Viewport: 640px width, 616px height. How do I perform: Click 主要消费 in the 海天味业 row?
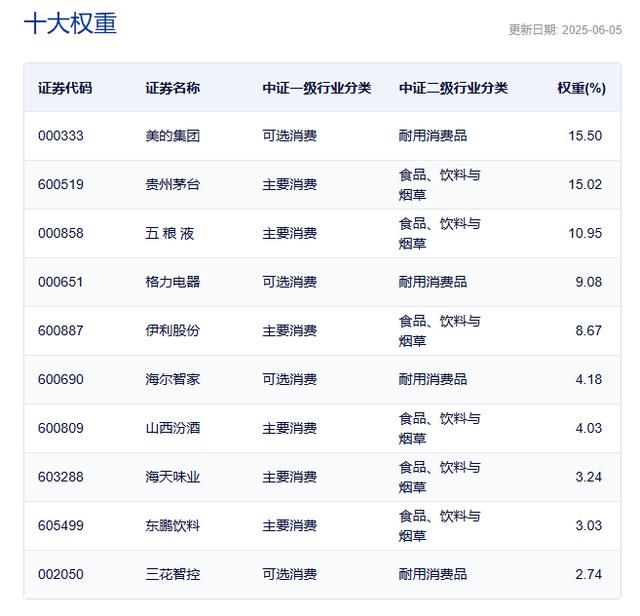290,477
